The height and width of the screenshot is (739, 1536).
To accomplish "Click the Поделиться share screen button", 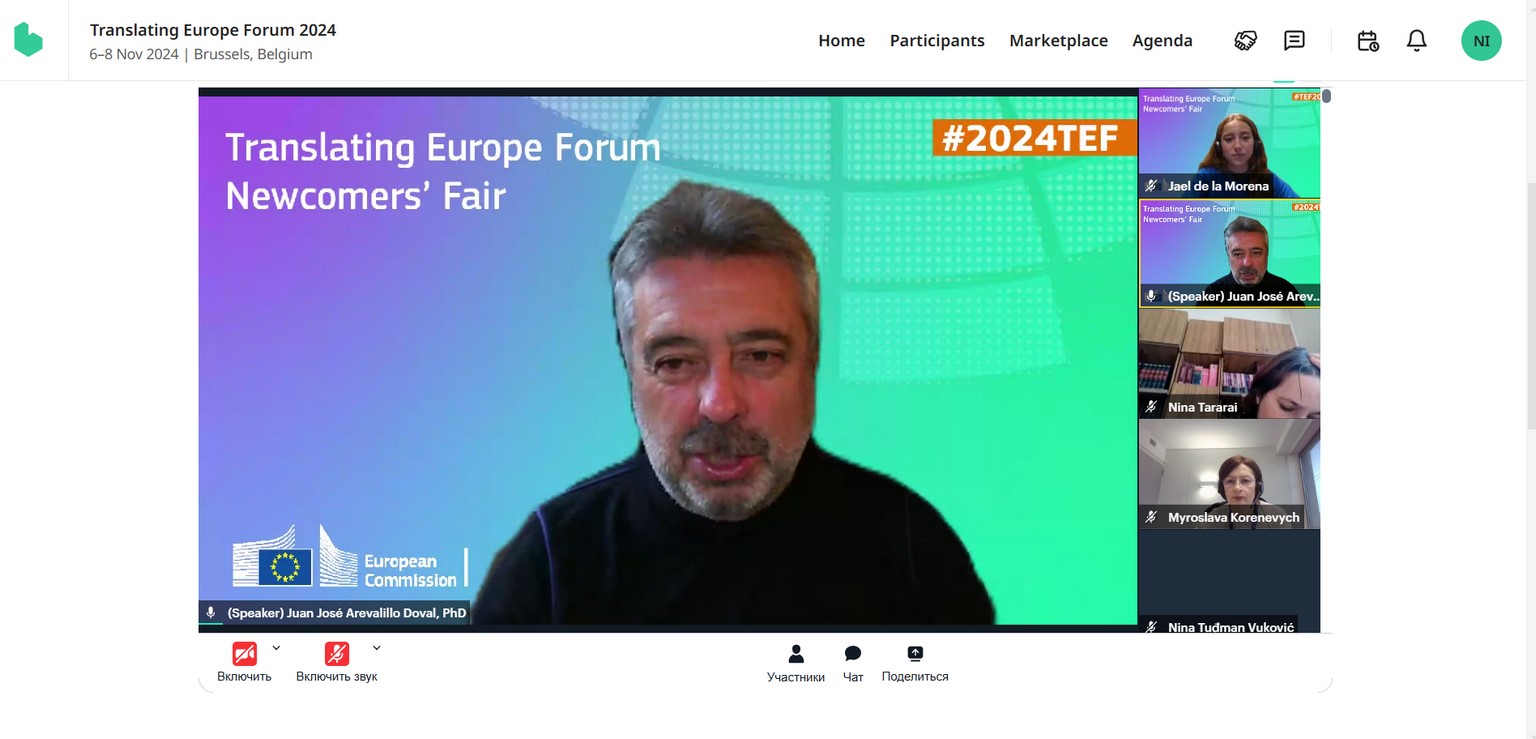I will tap(915, 664).
